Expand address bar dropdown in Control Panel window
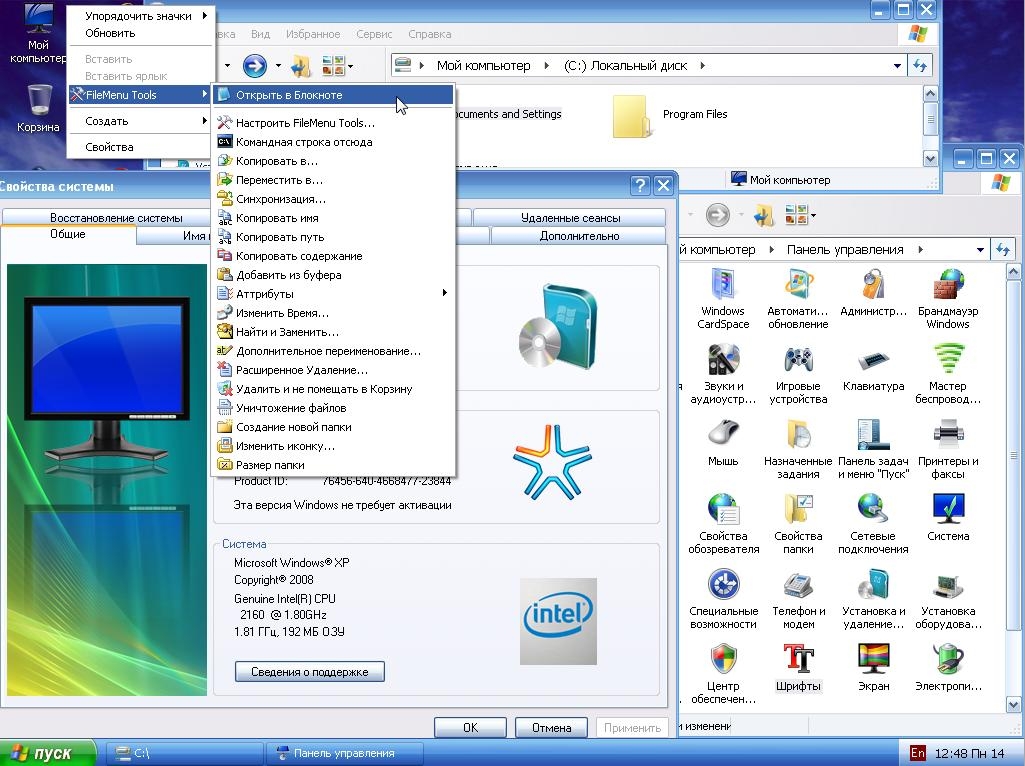Image resolution: width=1025 pixels, height=766 pixels. point(980,250)
